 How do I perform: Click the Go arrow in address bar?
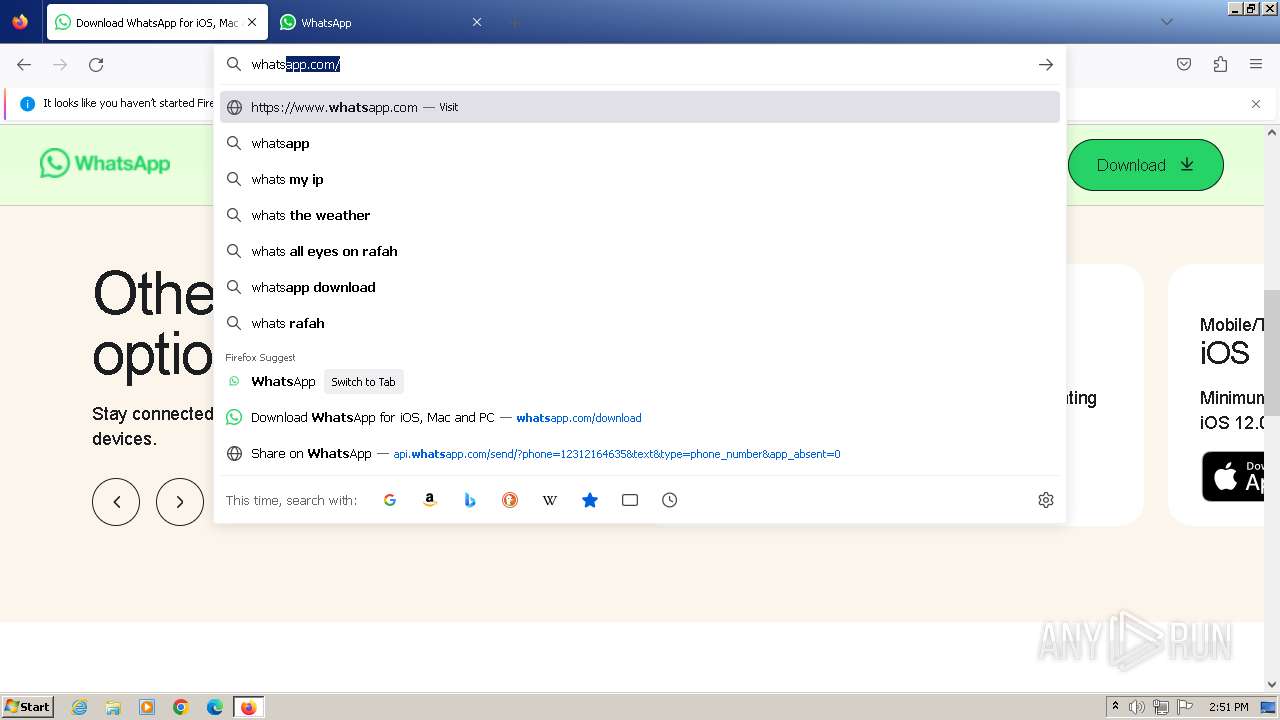pos(1046,64)
